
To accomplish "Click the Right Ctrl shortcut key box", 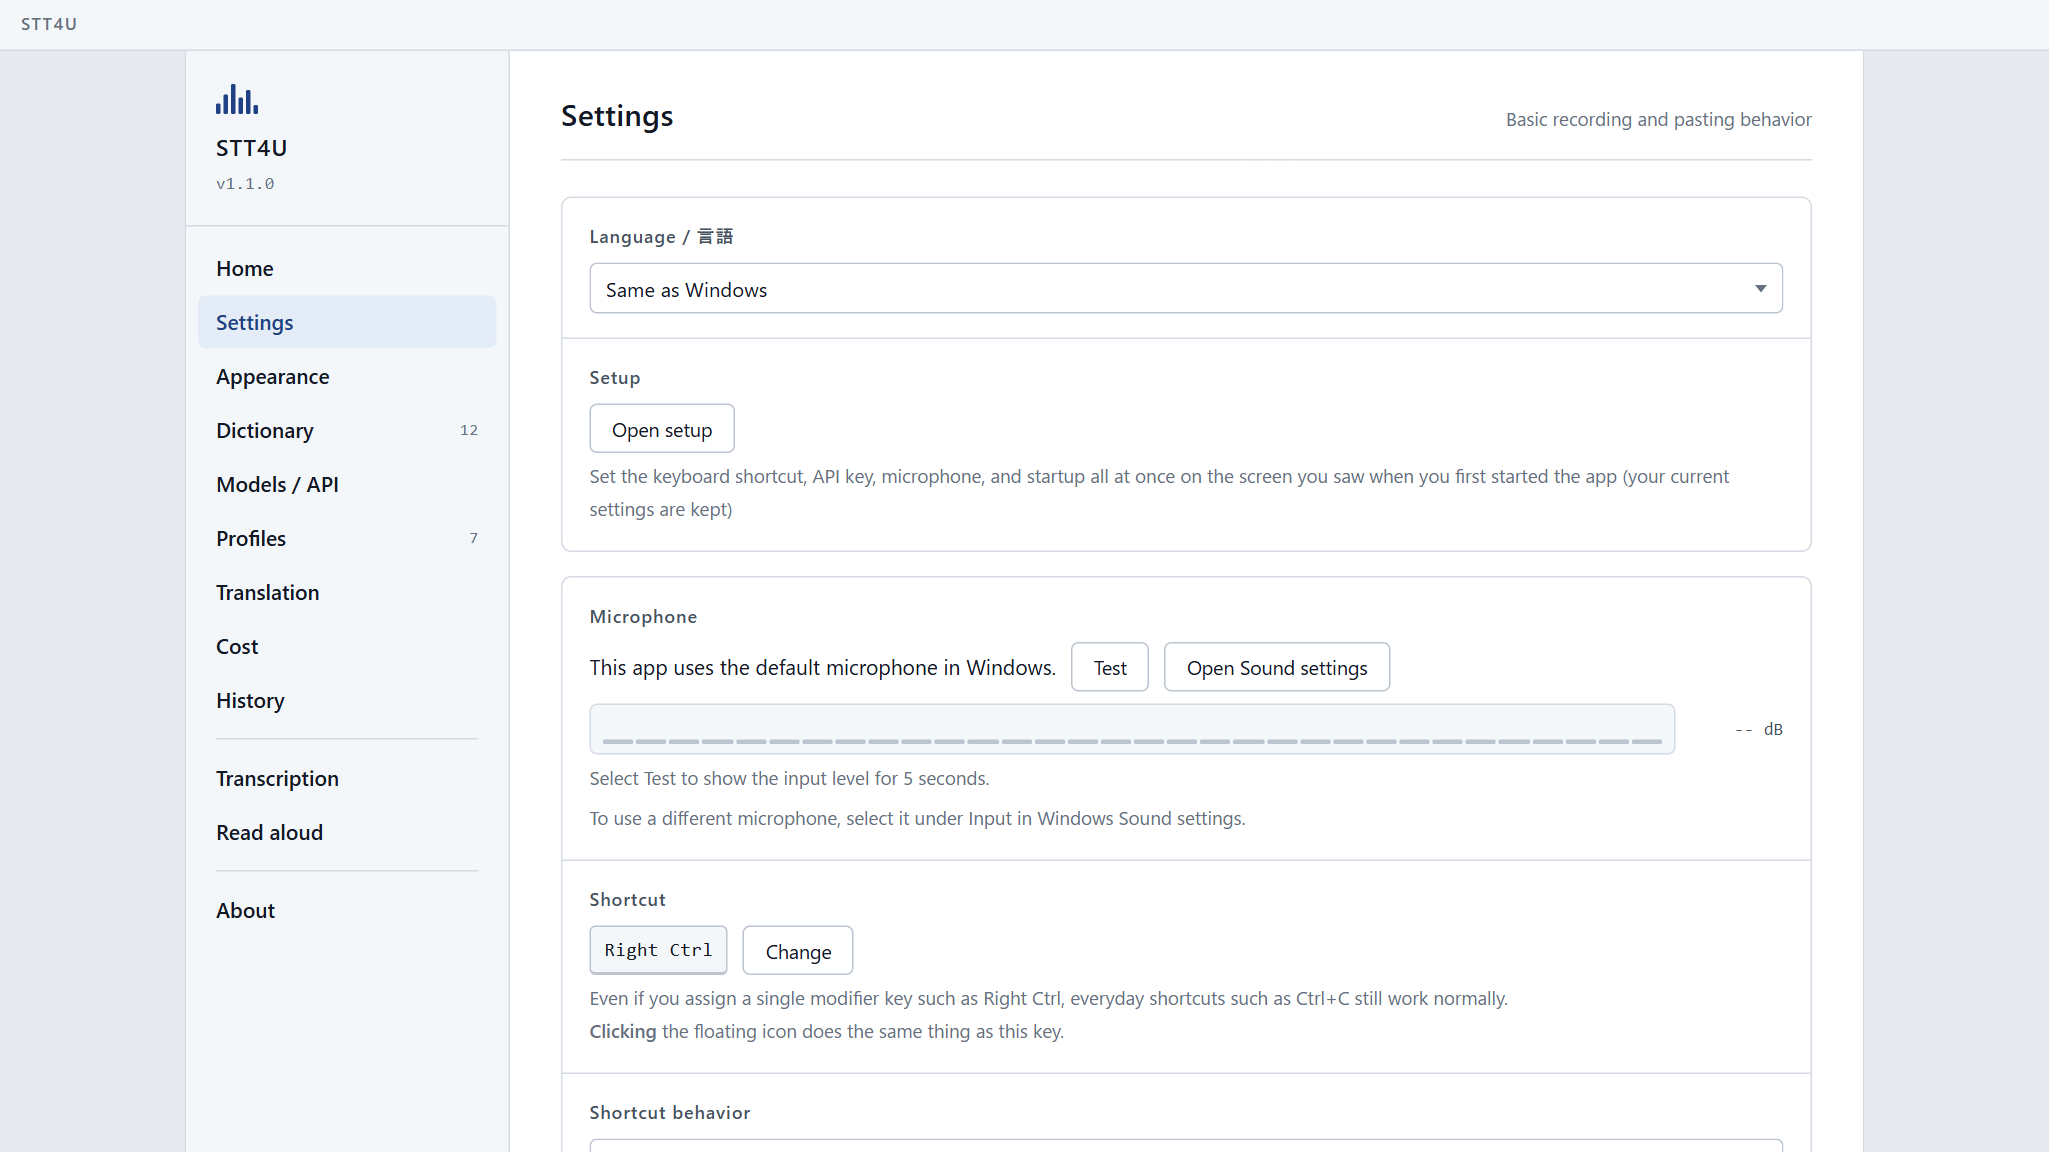I will [x=658, y=950].
